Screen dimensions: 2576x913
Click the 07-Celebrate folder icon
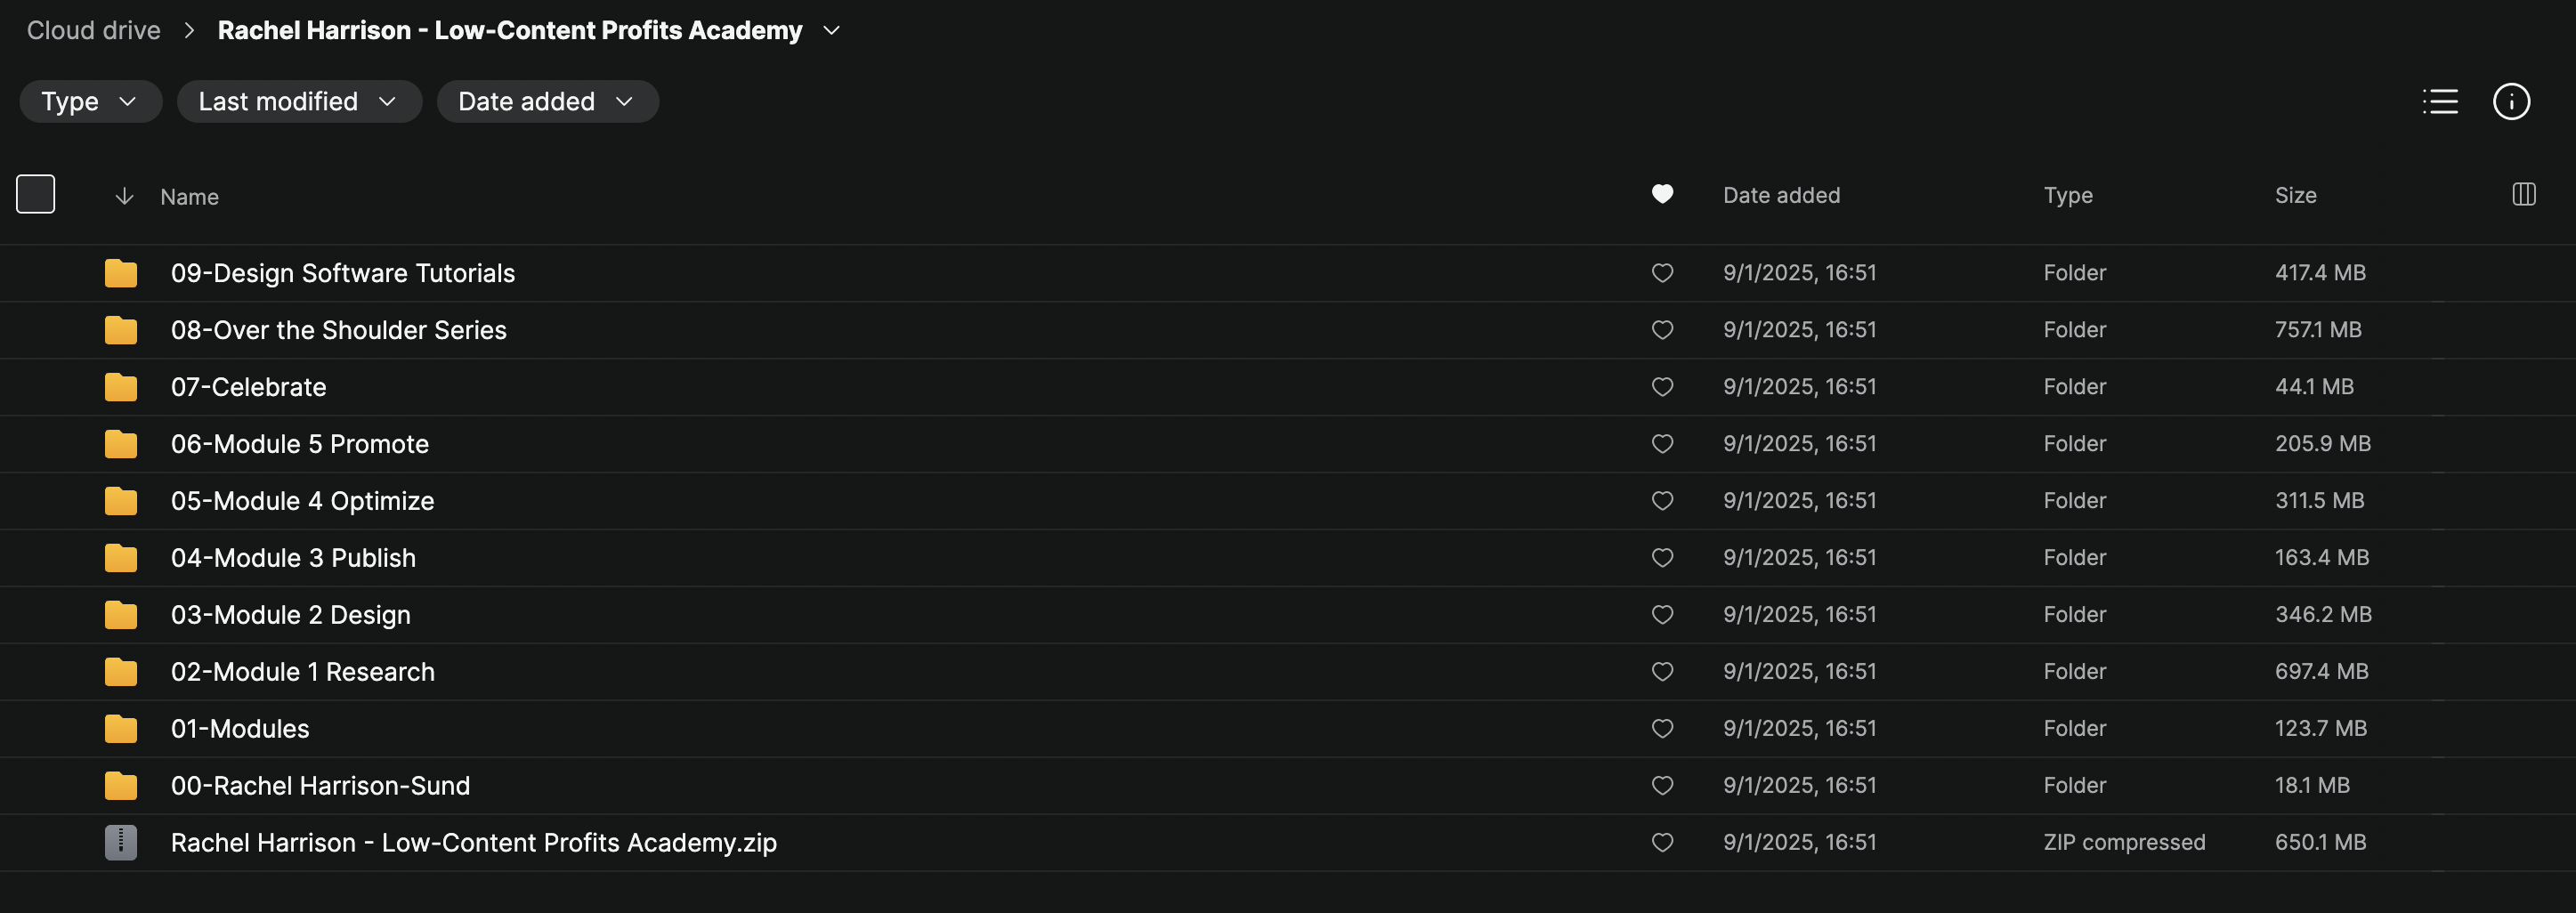click(x=121, y=387)
